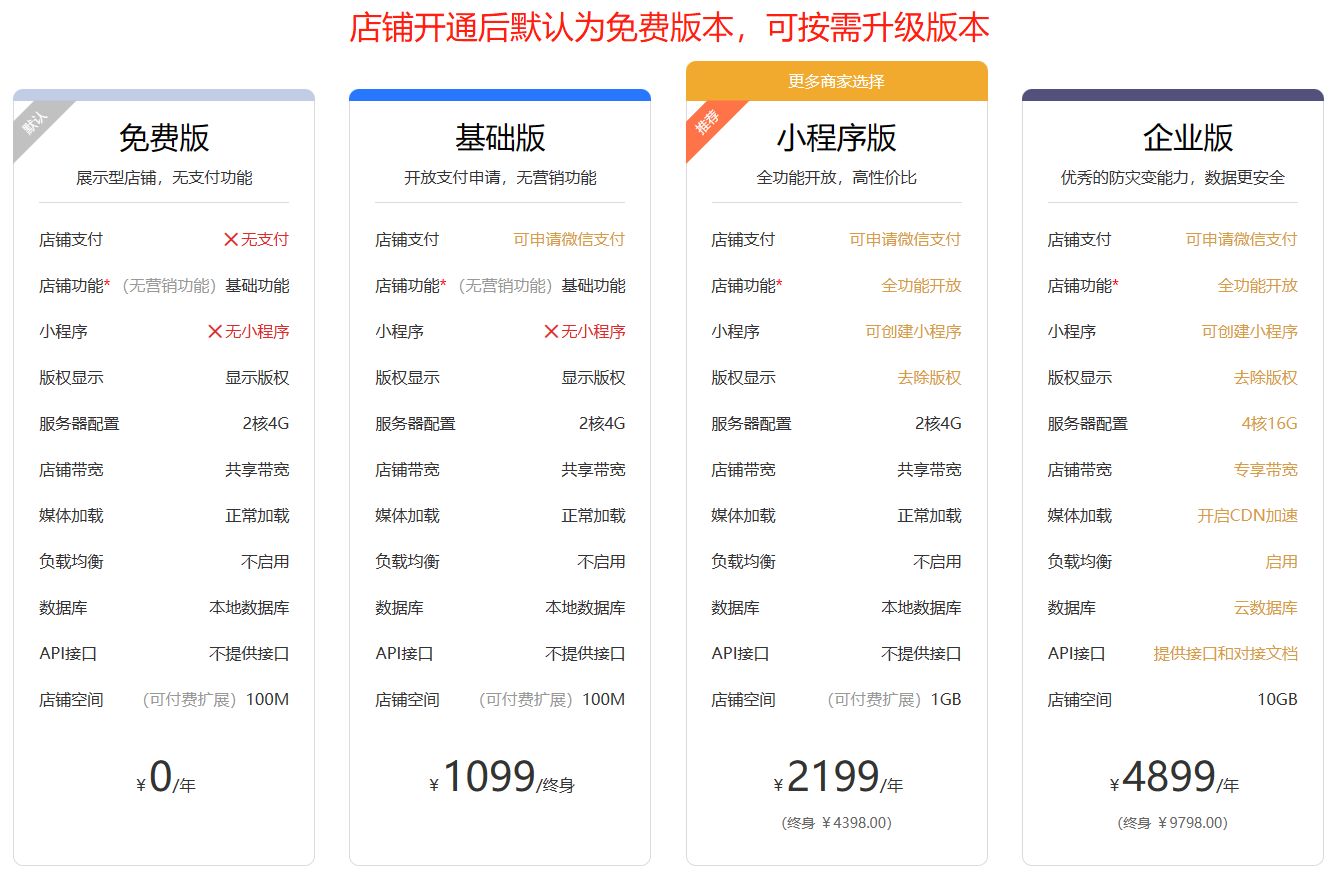The height and width of the screenshot is (876, 1329).
Task: Click the red X beside 无支付 in 免费版
Action: [231, 240]
